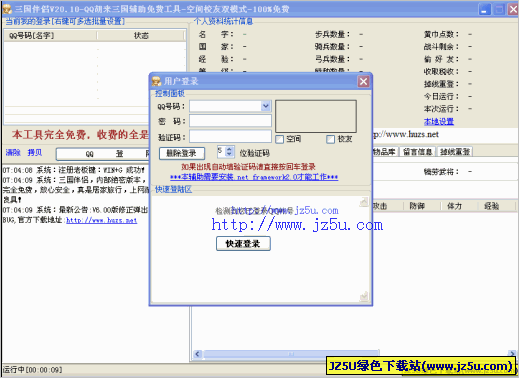Click the icon at bottom-right of 快速登陆区

coord(364,296)
